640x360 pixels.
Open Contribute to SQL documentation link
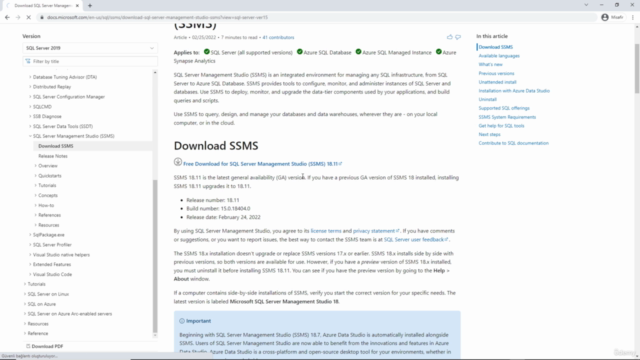click(513, 143)
